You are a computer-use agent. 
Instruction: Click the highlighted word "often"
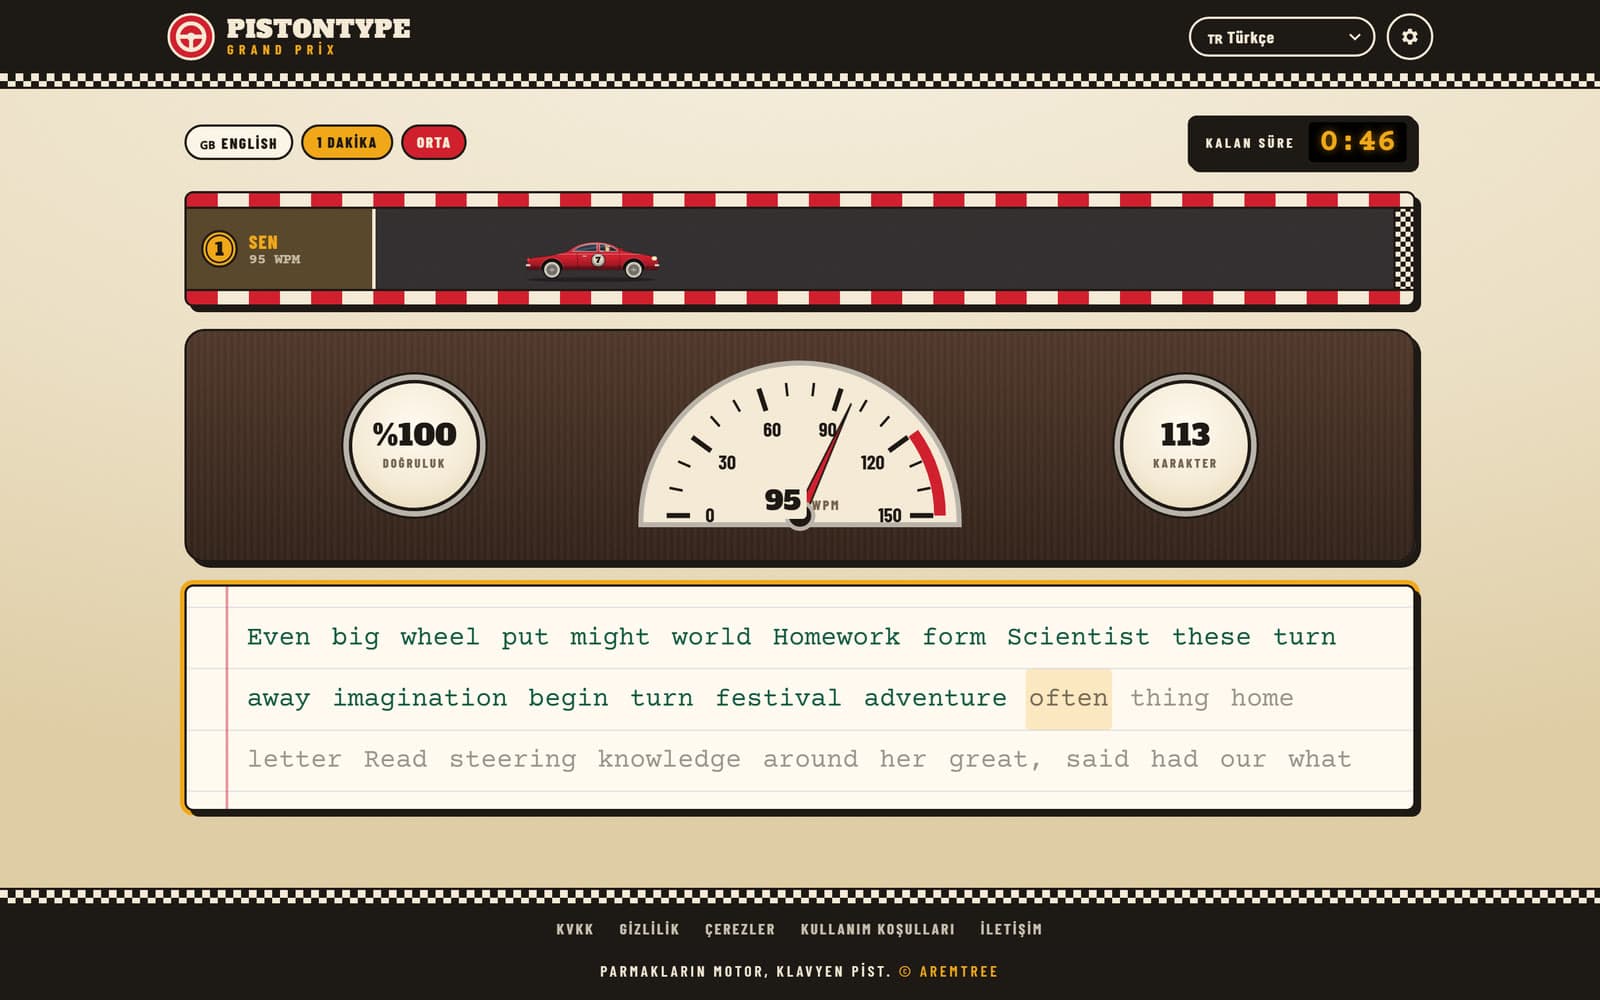[x=1068, y=698]
